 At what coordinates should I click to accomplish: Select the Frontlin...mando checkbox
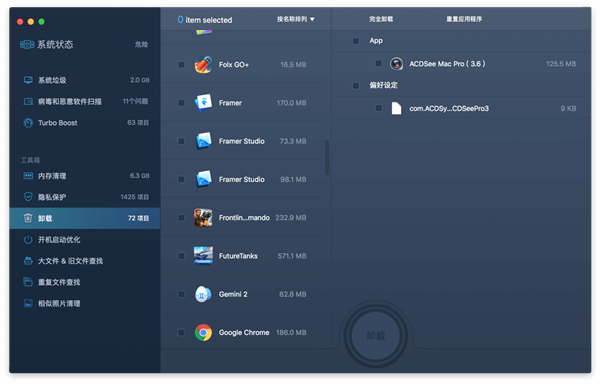[181, 218]
